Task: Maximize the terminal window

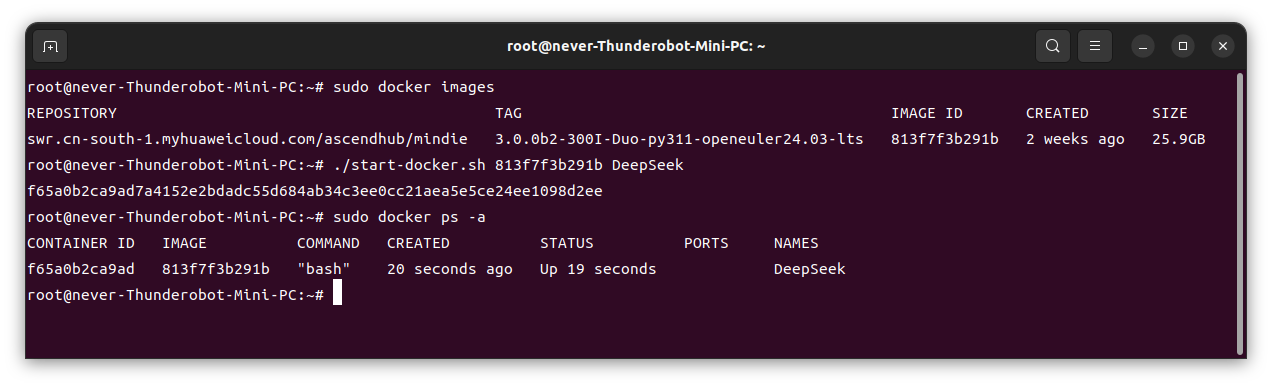Action: [x=1183, y=46]
